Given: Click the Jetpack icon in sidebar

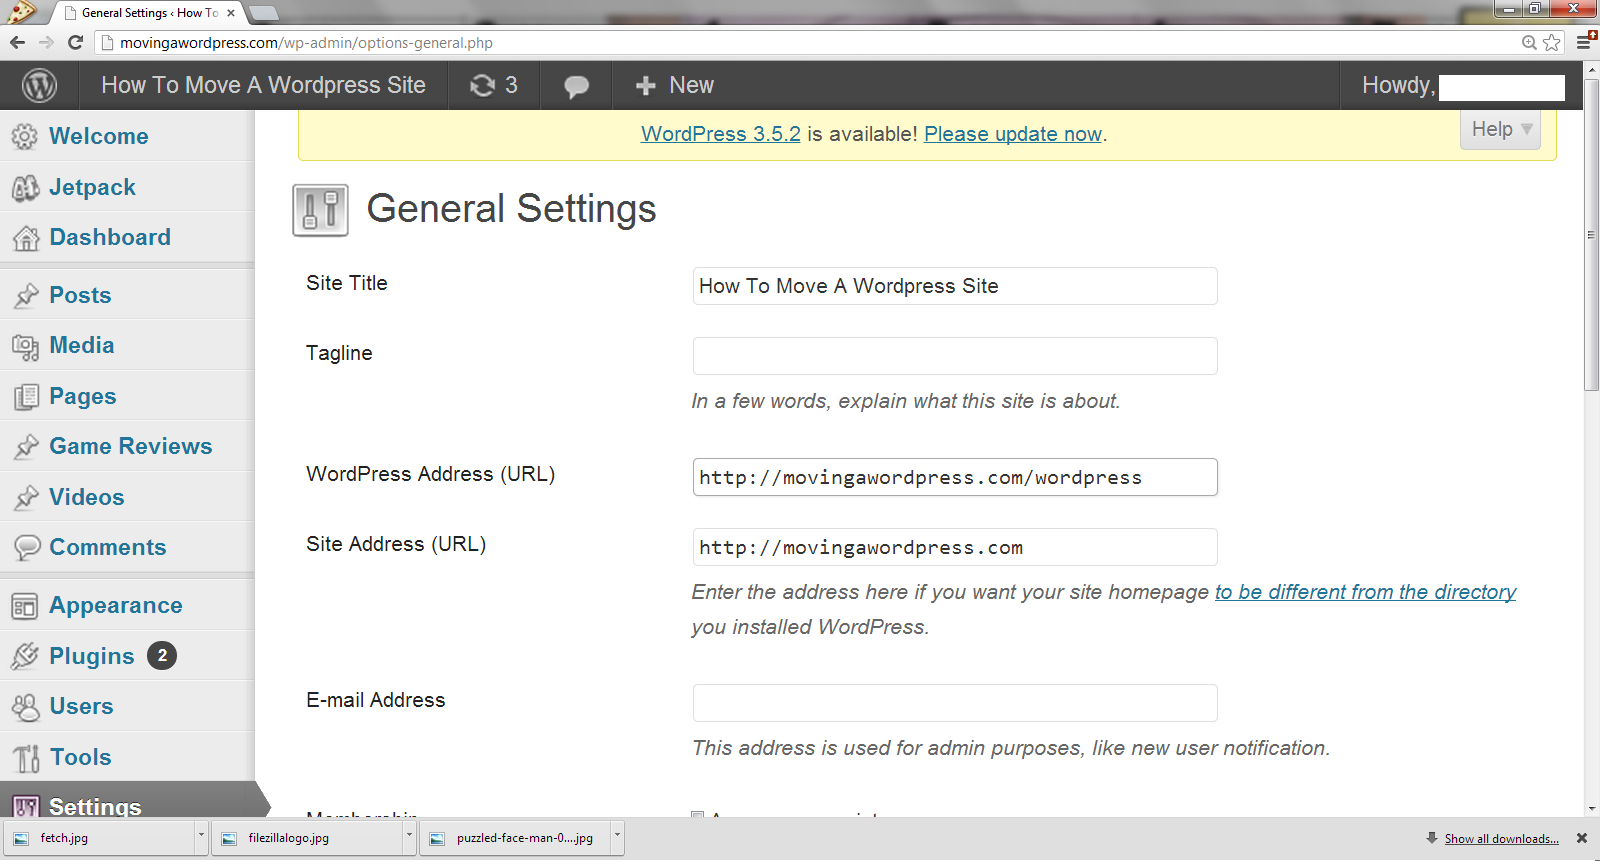Looking at the screenshot, I should tap(25, 188).
